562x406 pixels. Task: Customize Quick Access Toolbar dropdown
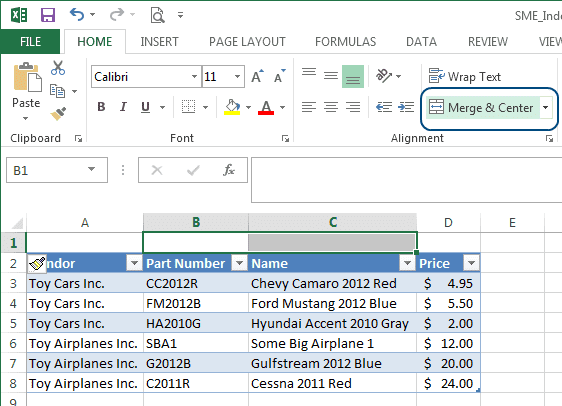point(181,15)
